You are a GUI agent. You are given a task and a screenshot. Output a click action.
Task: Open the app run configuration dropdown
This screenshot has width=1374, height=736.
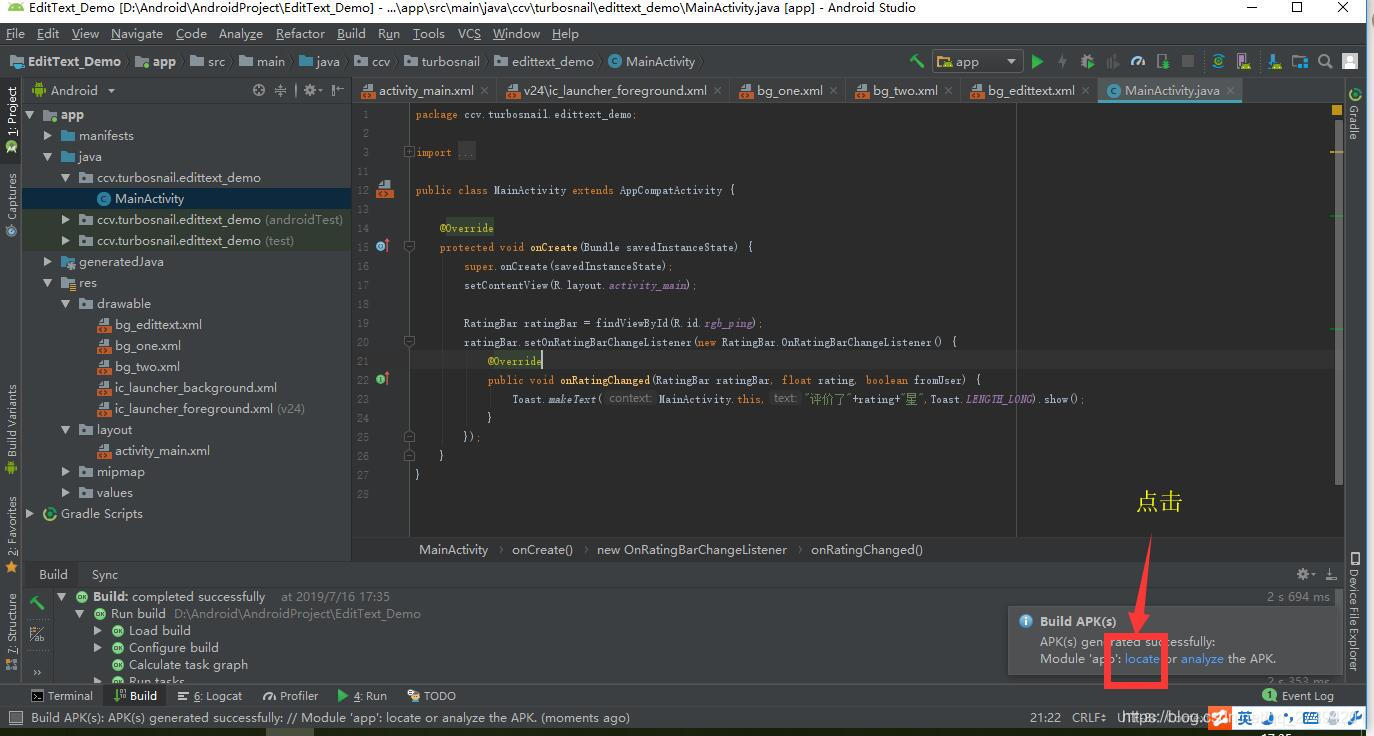pos(977,61)
